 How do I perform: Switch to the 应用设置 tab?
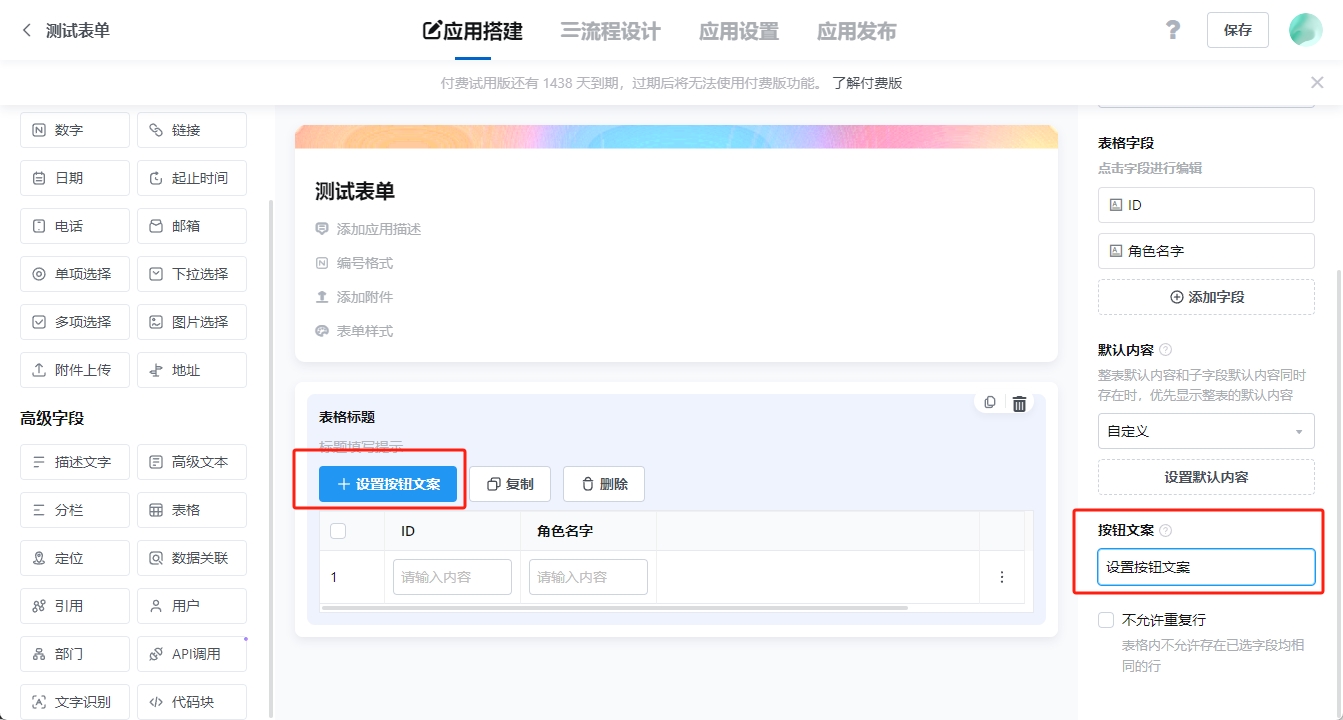pos(738,30)
